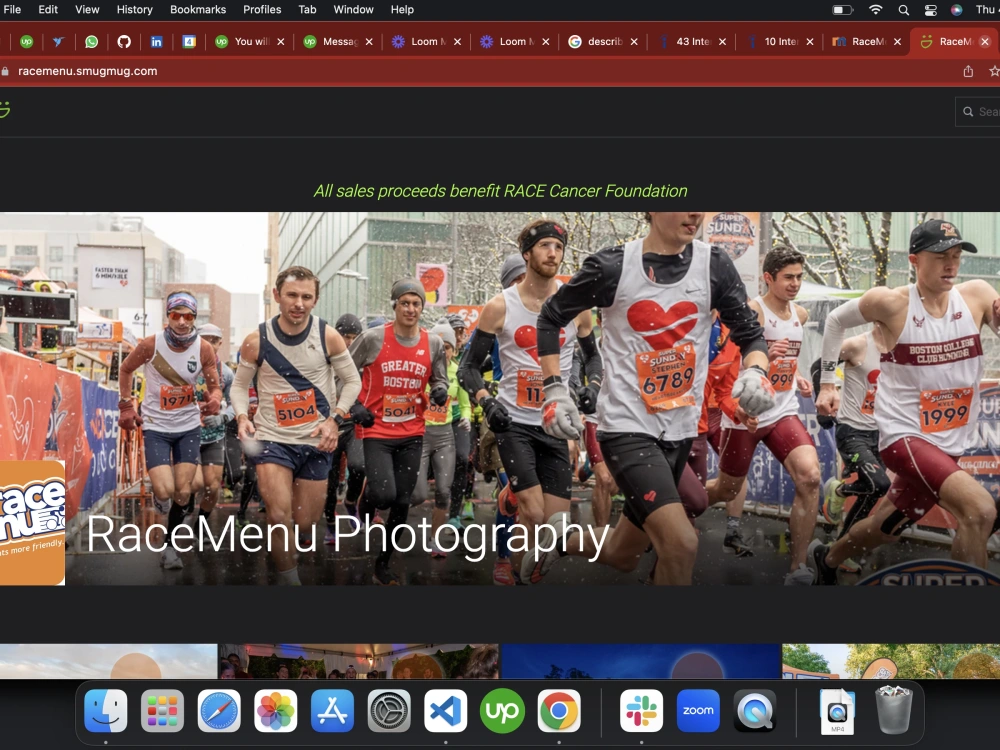Click 'All sales proceeds benefit RACE Cancer Foundation'

pos(501,191)
